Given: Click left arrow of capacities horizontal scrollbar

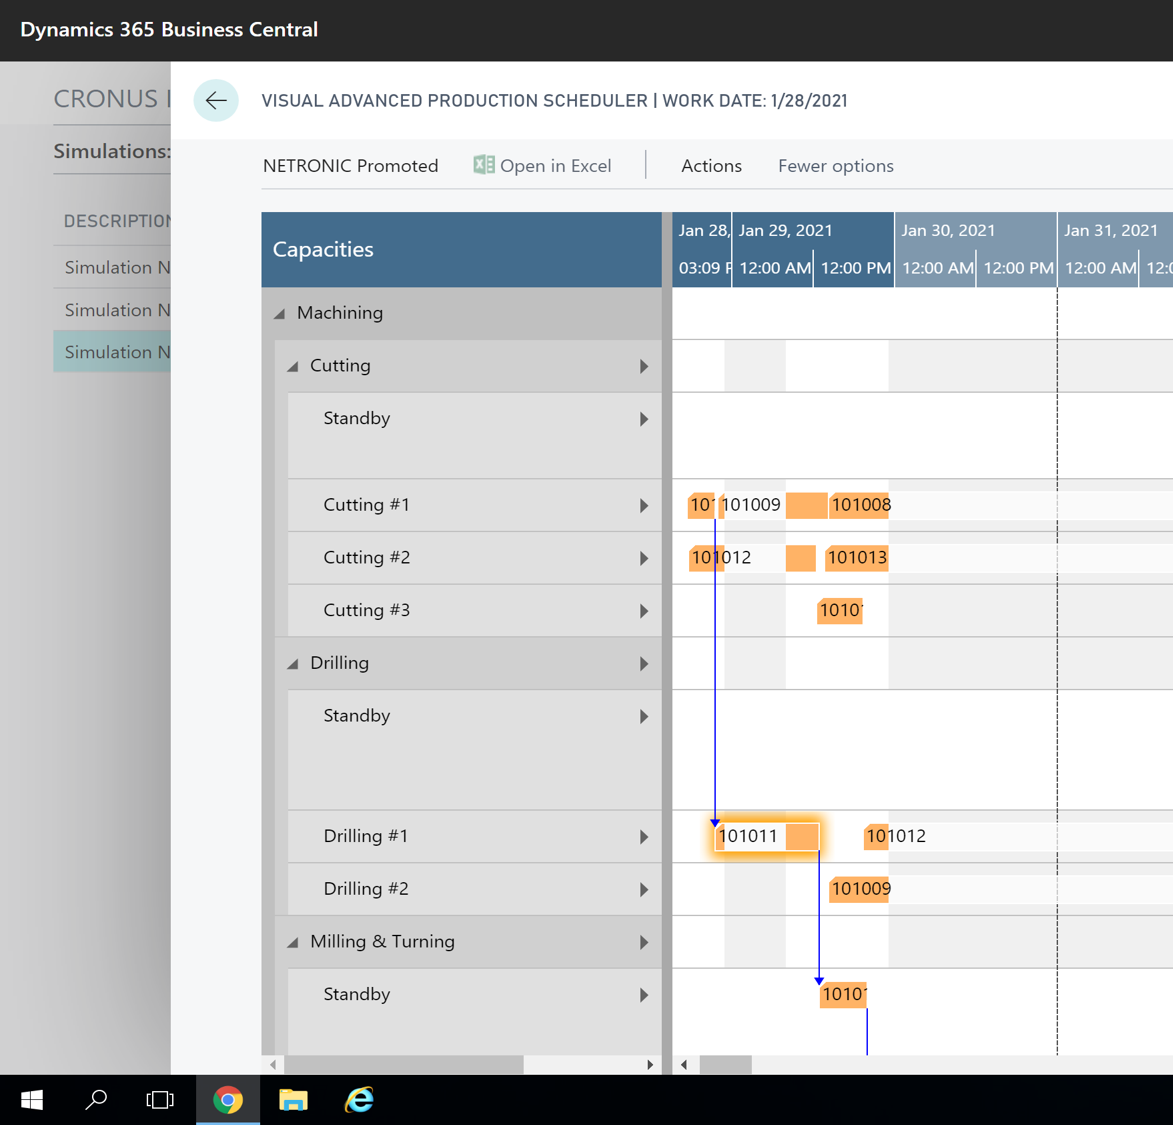Looking at the screenshot, I should tap(273, 1064).
